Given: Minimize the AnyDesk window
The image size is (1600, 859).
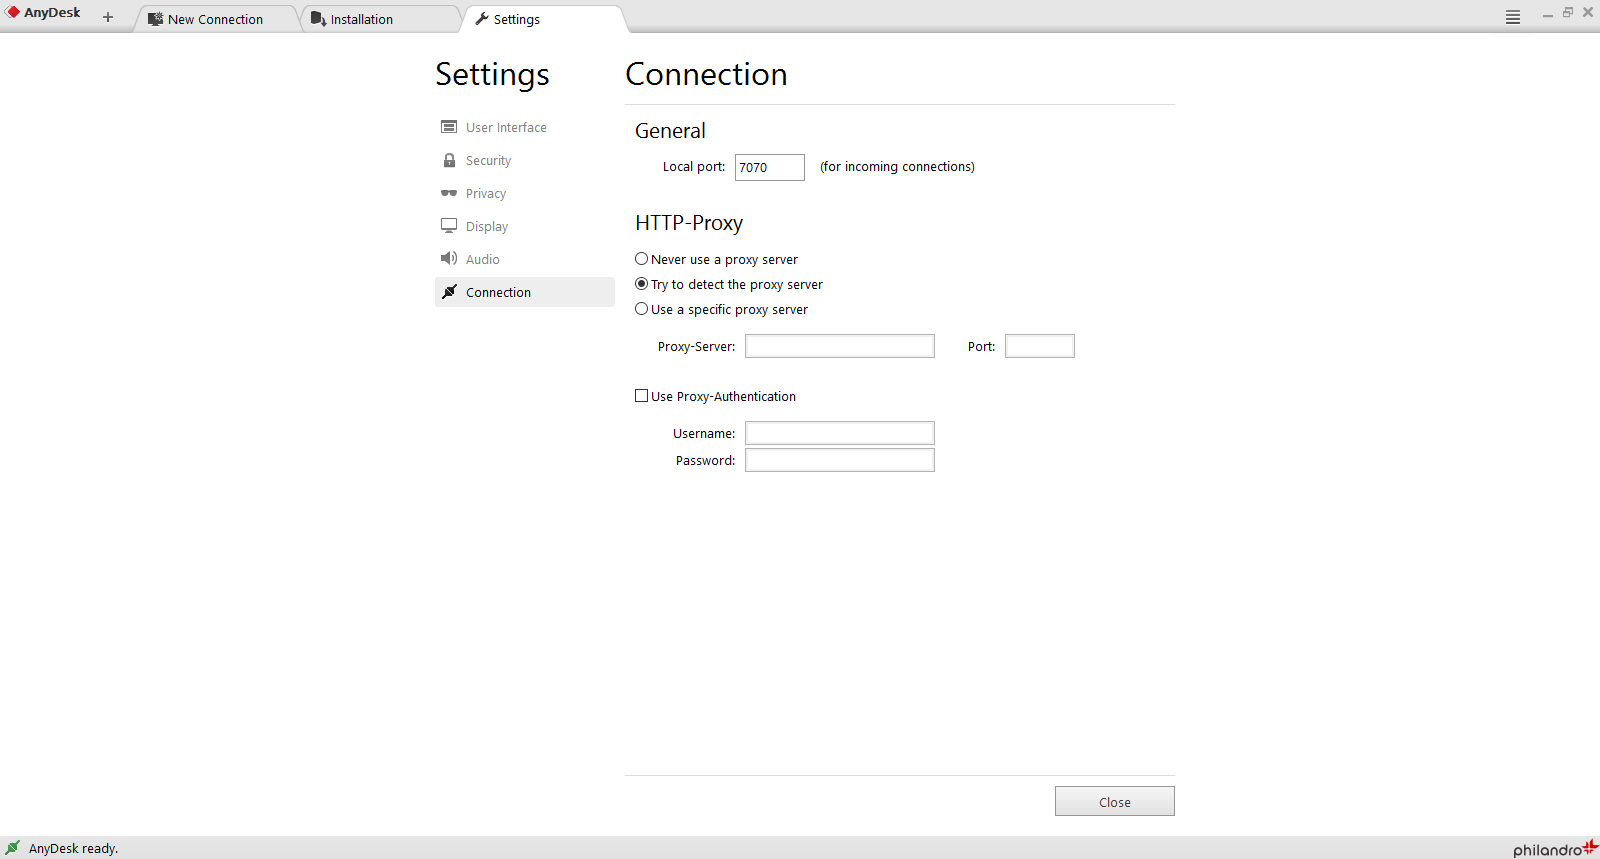Looking at the screenshot, I should (1548, 13).
